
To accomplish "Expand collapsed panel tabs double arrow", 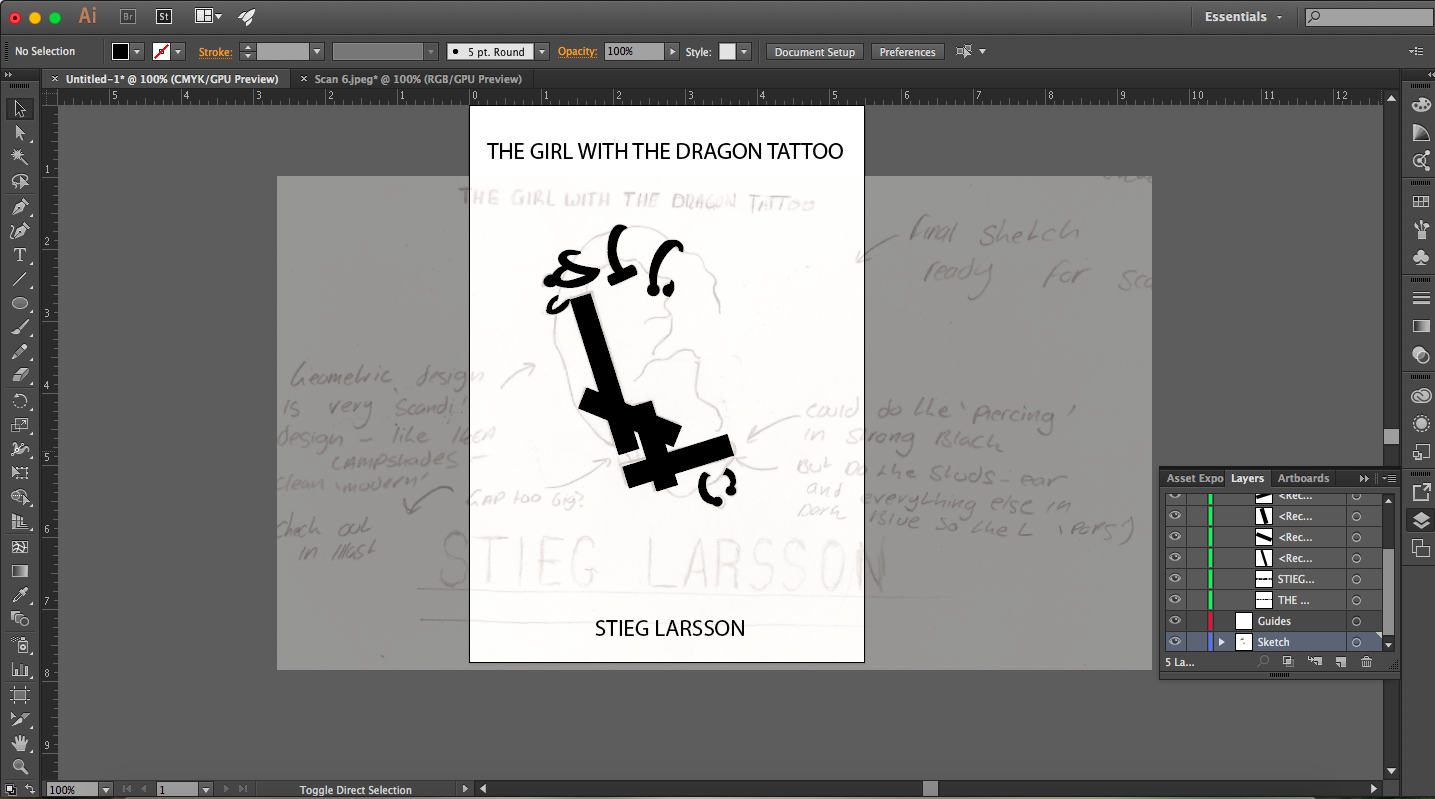I will tap(1365, 478).
